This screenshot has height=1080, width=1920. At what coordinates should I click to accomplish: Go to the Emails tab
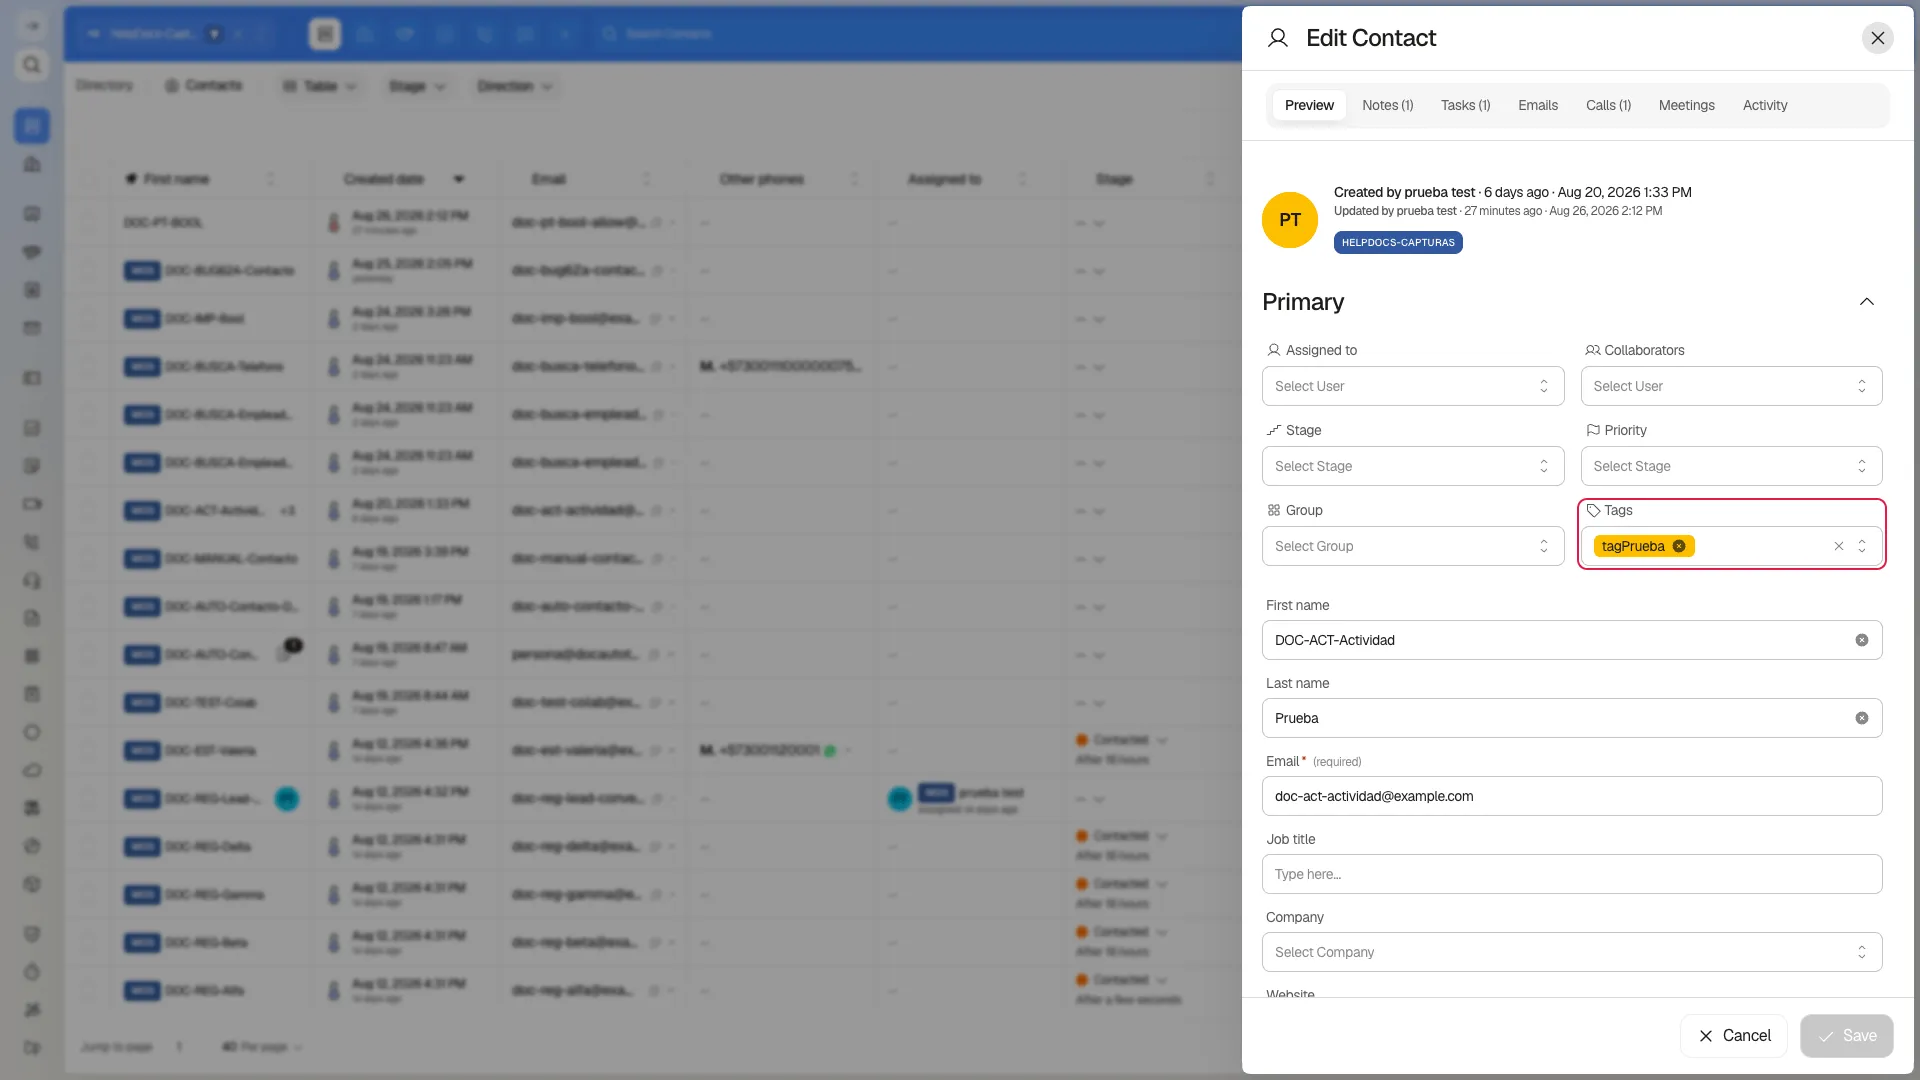(1537, 105)
